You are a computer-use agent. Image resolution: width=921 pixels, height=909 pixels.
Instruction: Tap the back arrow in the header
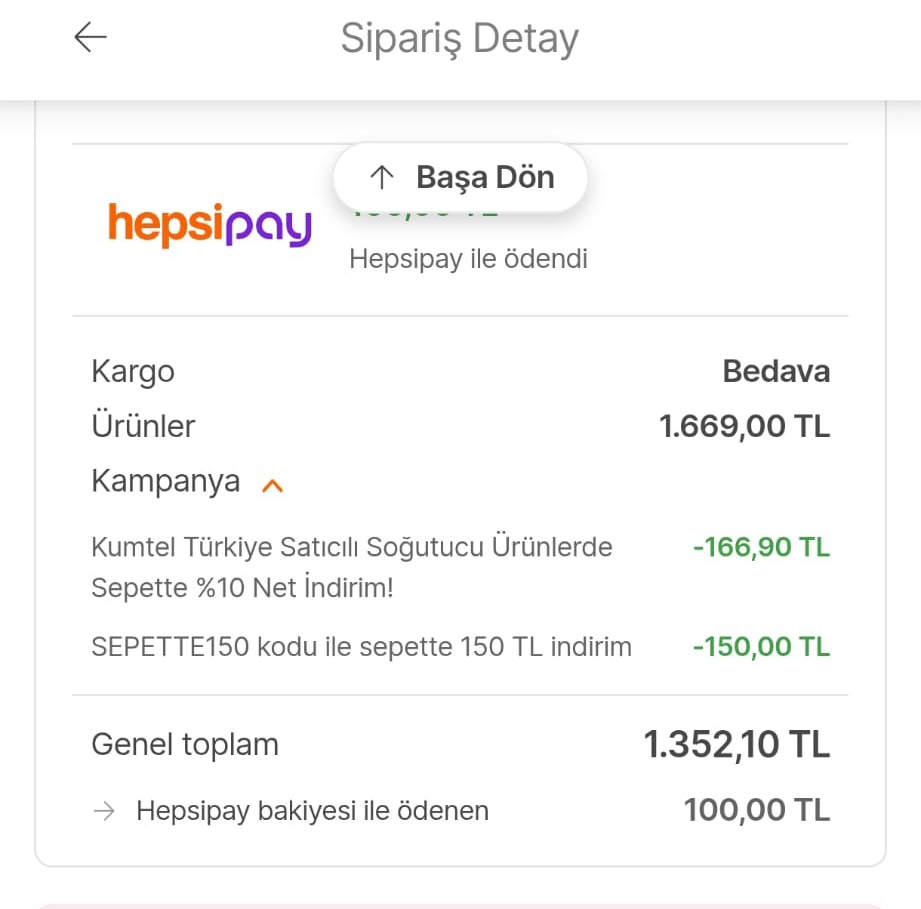point(90,37)
